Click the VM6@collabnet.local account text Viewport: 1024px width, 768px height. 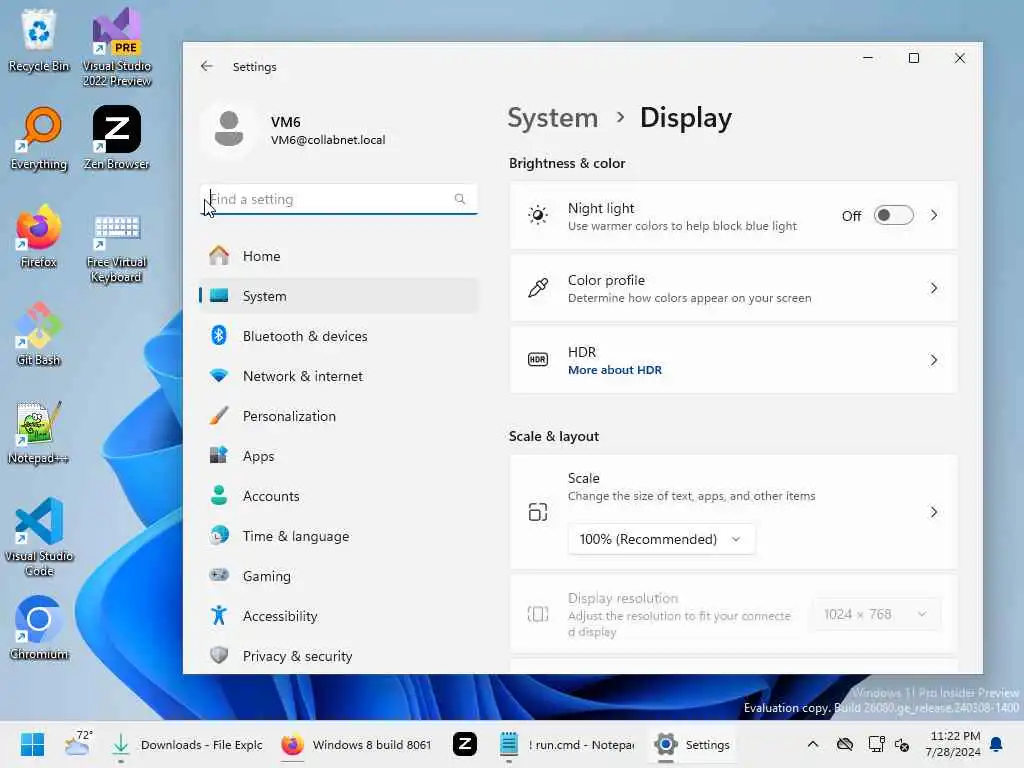pos(328,140)
